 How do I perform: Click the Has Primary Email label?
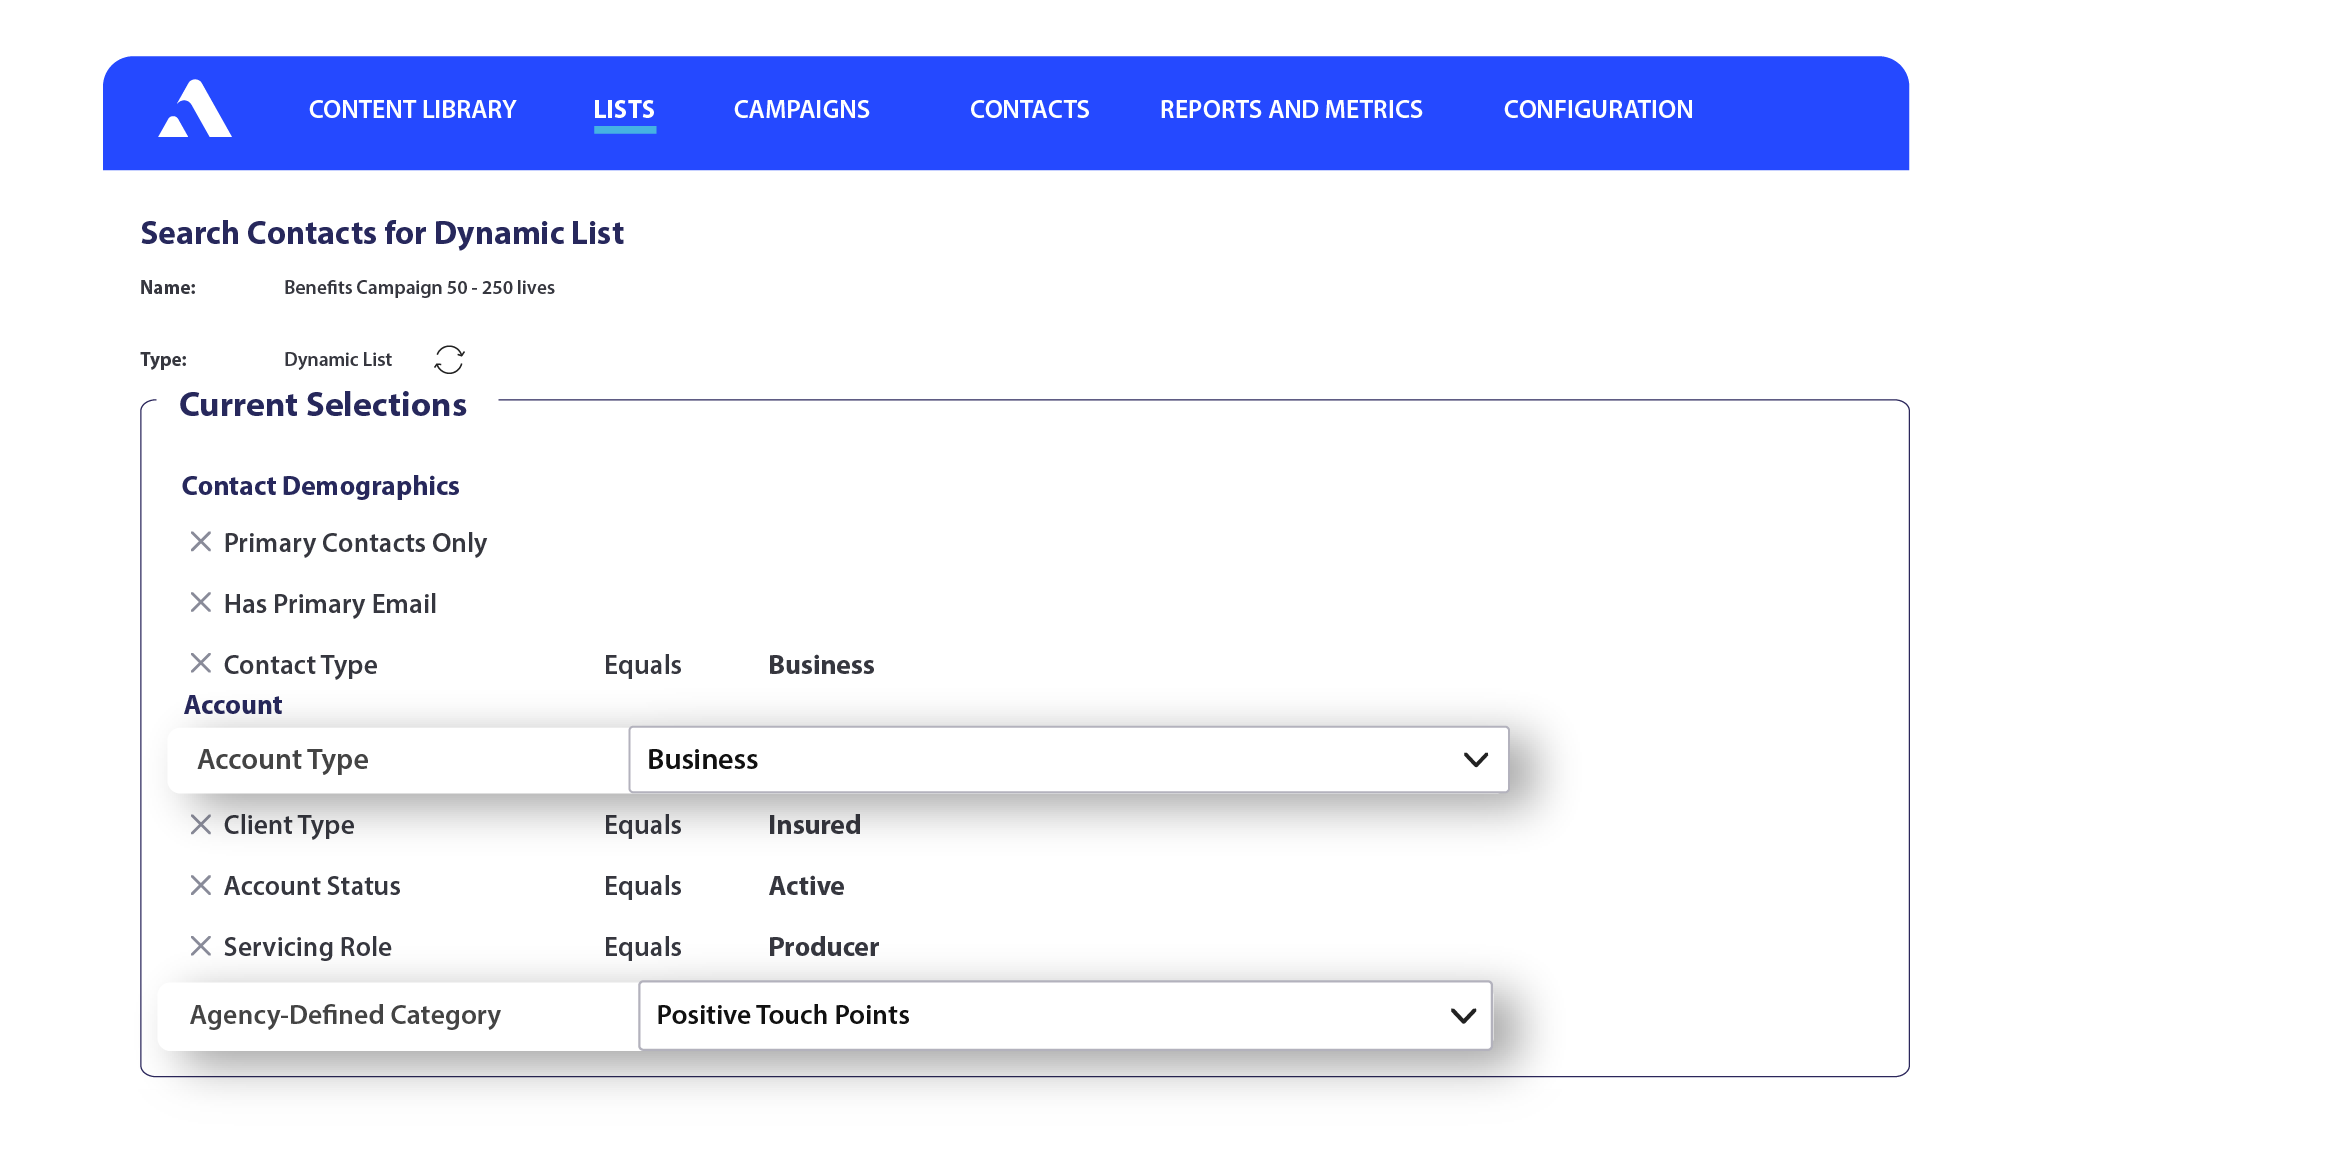point(330,604)
